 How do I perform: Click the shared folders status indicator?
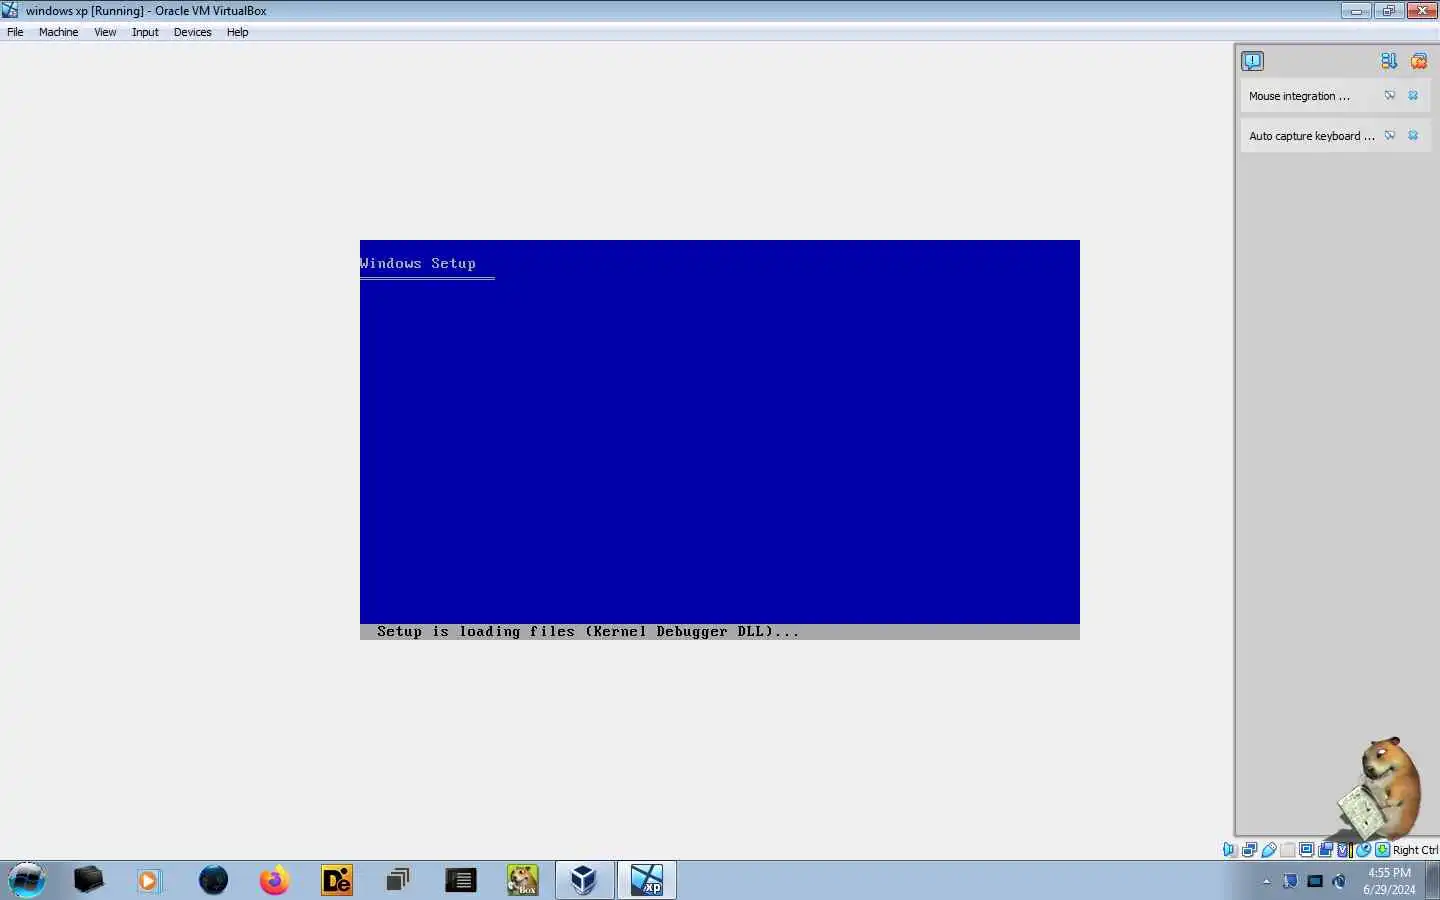pos(1288,850)
